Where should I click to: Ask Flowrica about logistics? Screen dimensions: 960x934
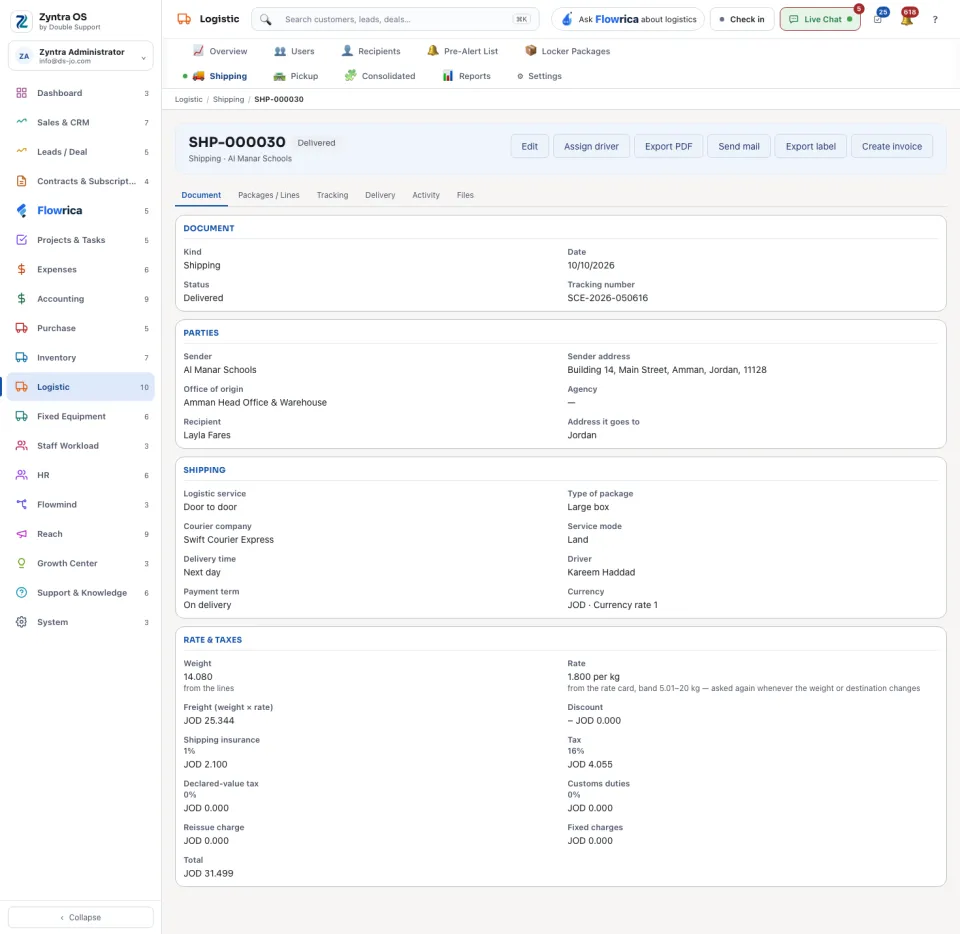(x=628, y=19)
